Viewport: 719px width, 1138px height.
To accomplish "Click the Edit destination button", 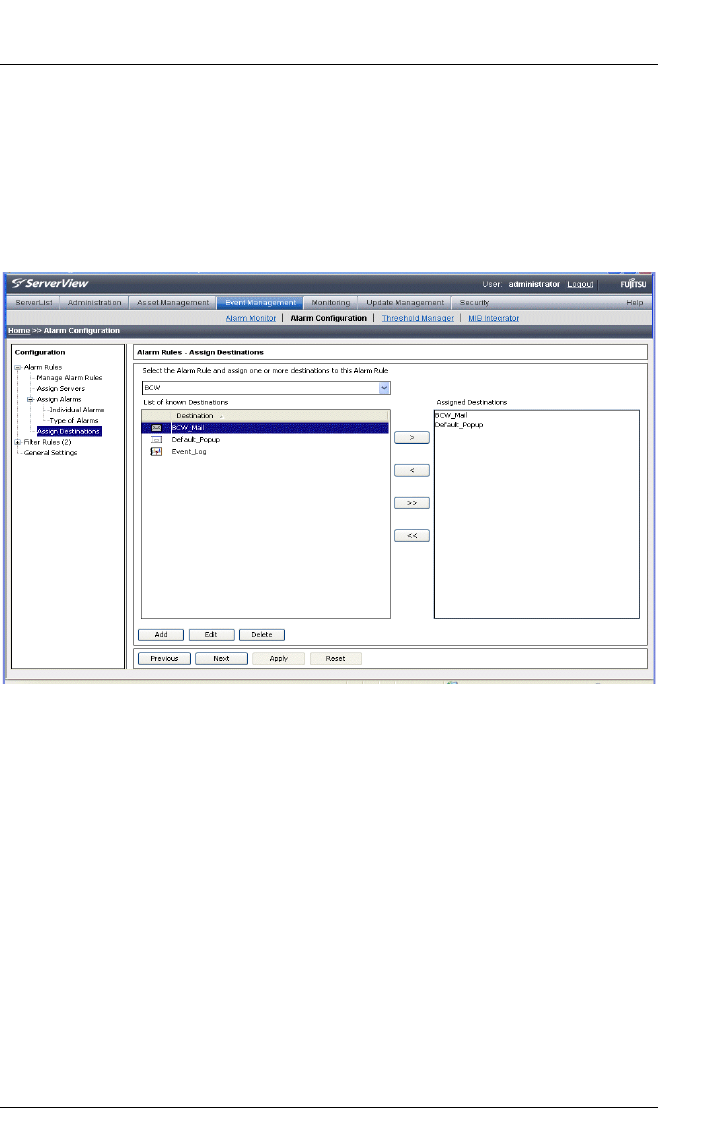I will click(211, 635).
